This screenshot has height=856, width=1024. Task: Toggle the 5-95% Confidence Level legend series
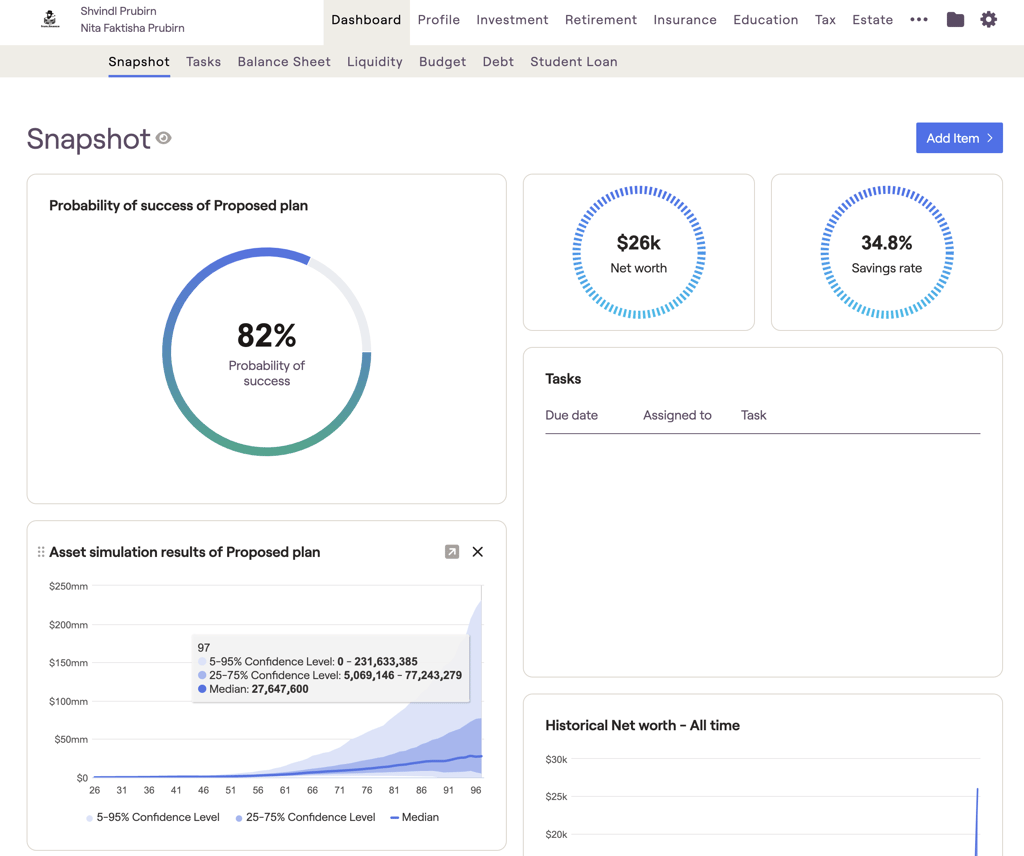(x=152, y=817)
